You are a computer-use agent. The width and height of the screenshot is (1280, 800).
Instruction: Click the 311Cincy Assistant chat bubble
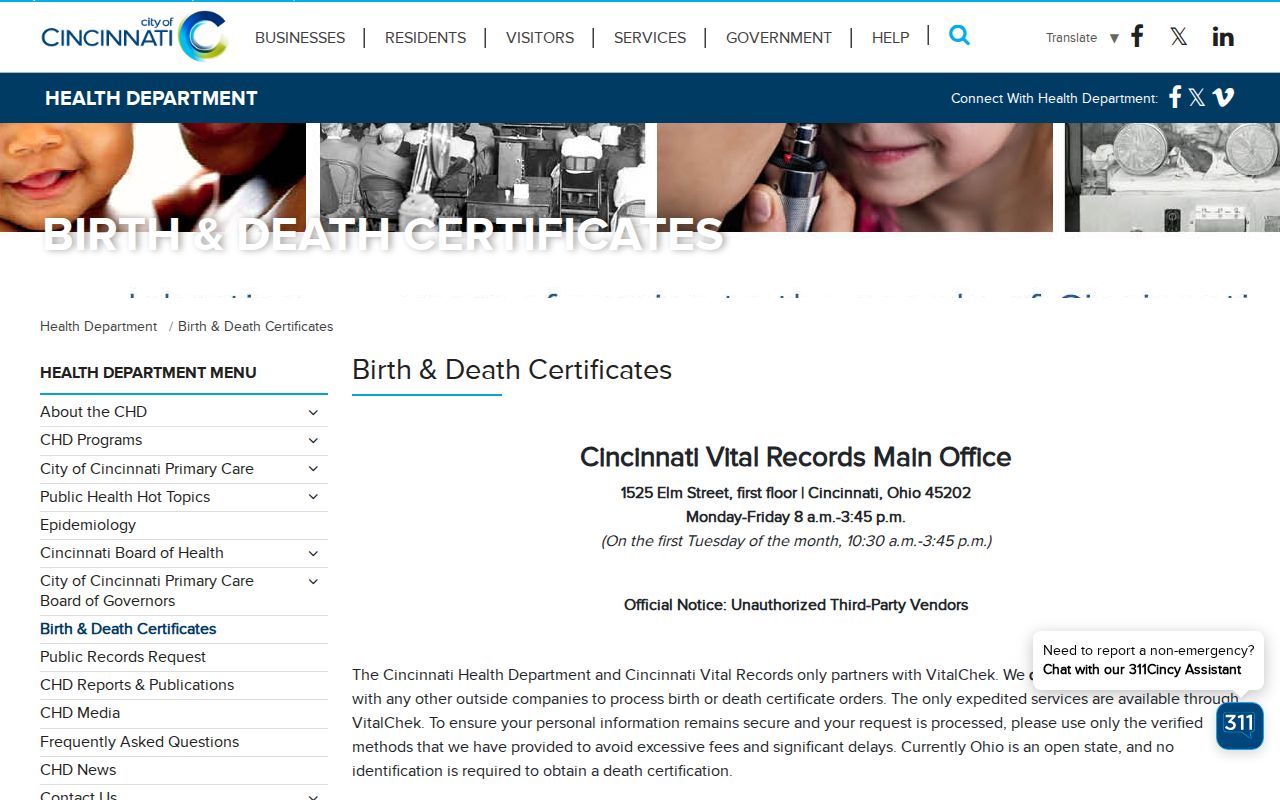[1148, 660]
